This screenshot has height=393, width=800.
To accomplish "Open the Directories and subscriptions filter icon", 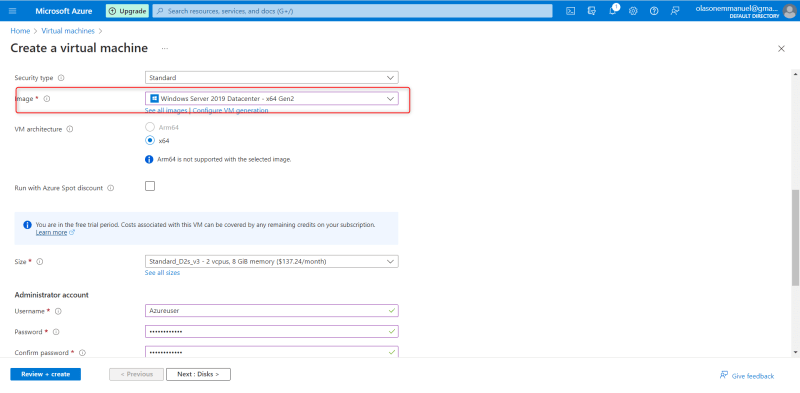I will [x=592, y=11].
